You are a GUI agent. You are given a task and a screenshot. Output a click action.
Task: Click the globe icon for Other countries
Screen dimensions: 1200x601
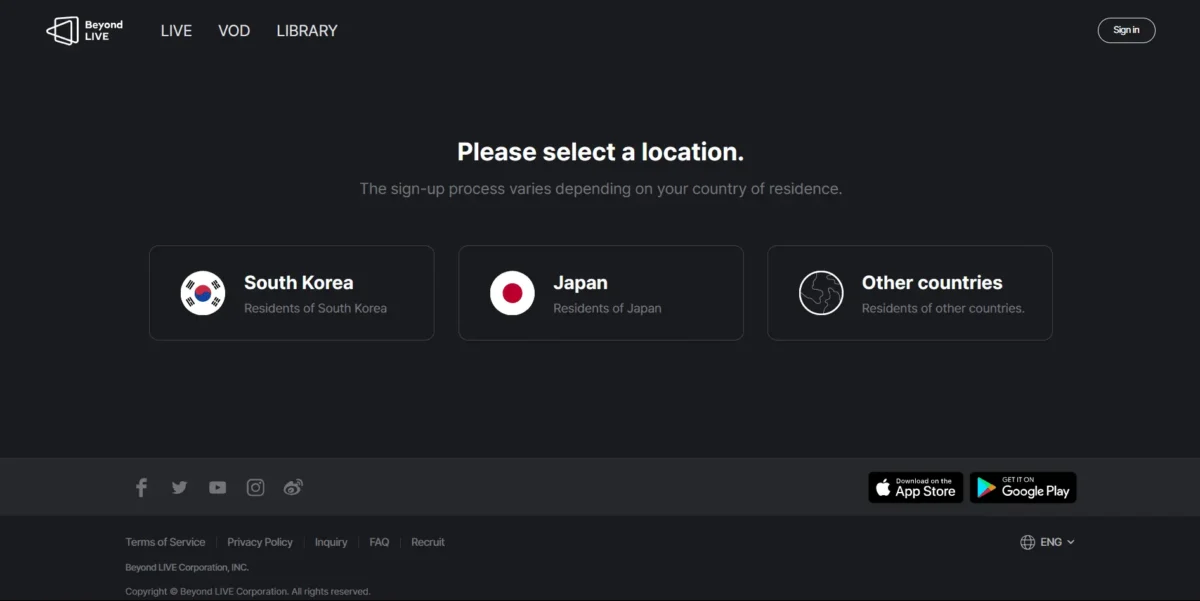[821, 293]
